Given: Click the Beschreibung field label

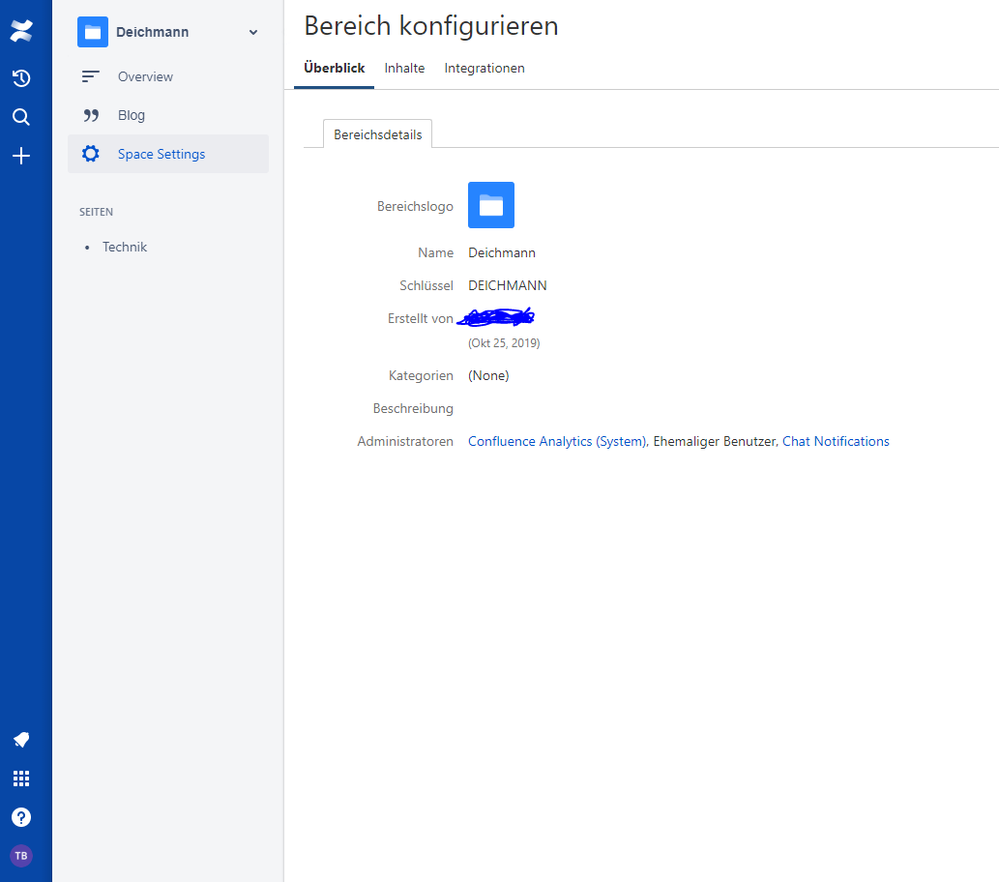Looking at the screenshot, I should [413, 408].
